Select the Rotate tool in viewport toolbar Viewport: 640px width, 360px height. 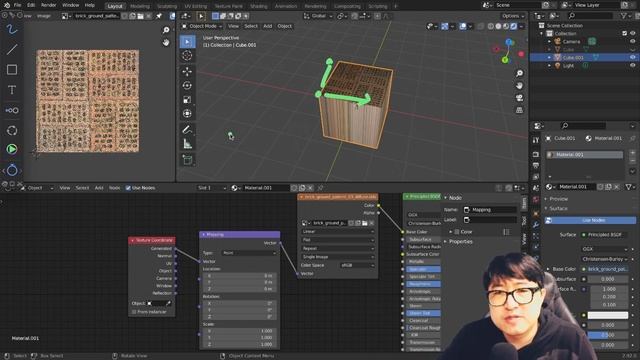pos(187,86)
